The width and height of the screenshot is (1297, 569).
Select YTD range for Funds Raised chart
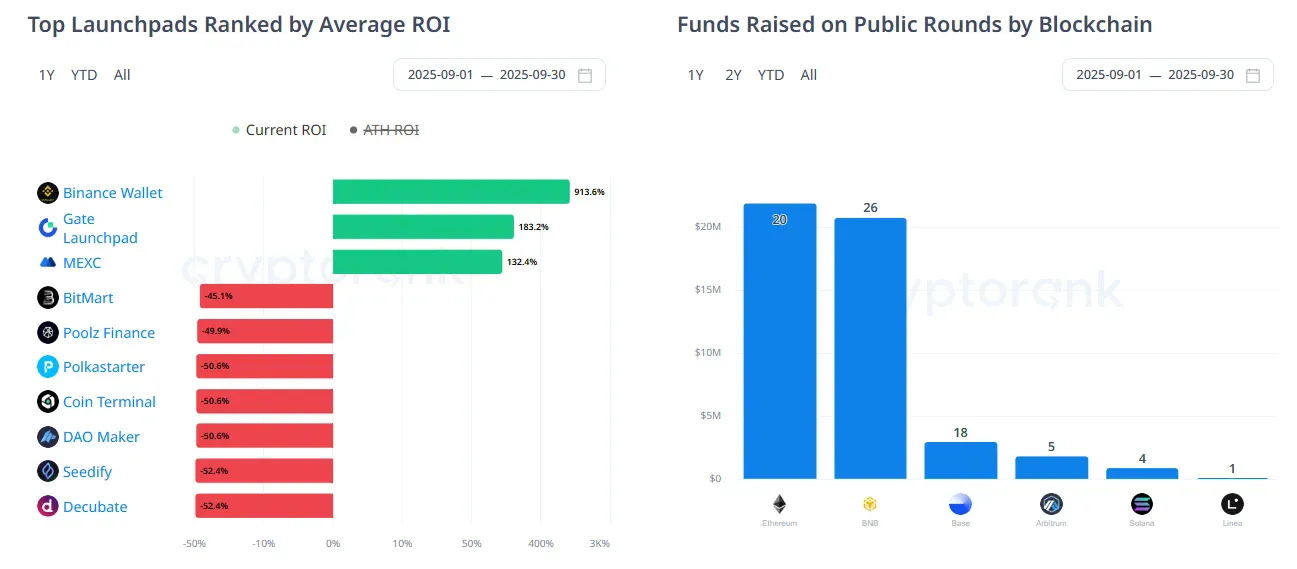[771, 75]
